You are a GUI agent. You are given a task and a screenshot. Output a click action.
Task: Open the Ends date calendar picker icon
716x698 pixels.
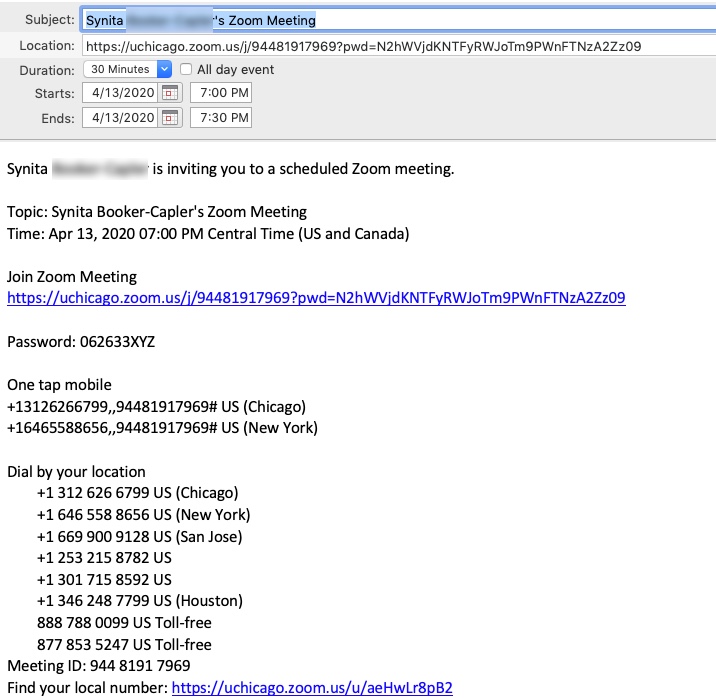click(x=170, y=118)
